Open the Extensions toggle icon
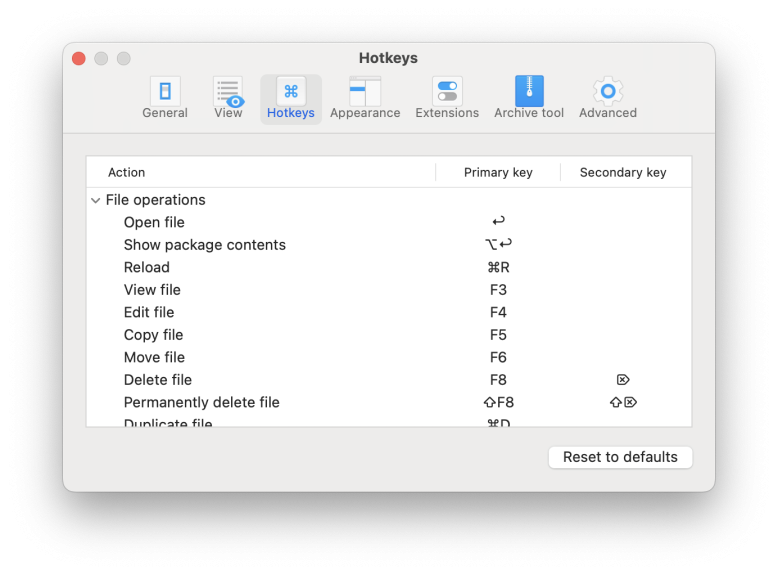The width and height of the screenshot is (778, 575). (x=447, y=91)
